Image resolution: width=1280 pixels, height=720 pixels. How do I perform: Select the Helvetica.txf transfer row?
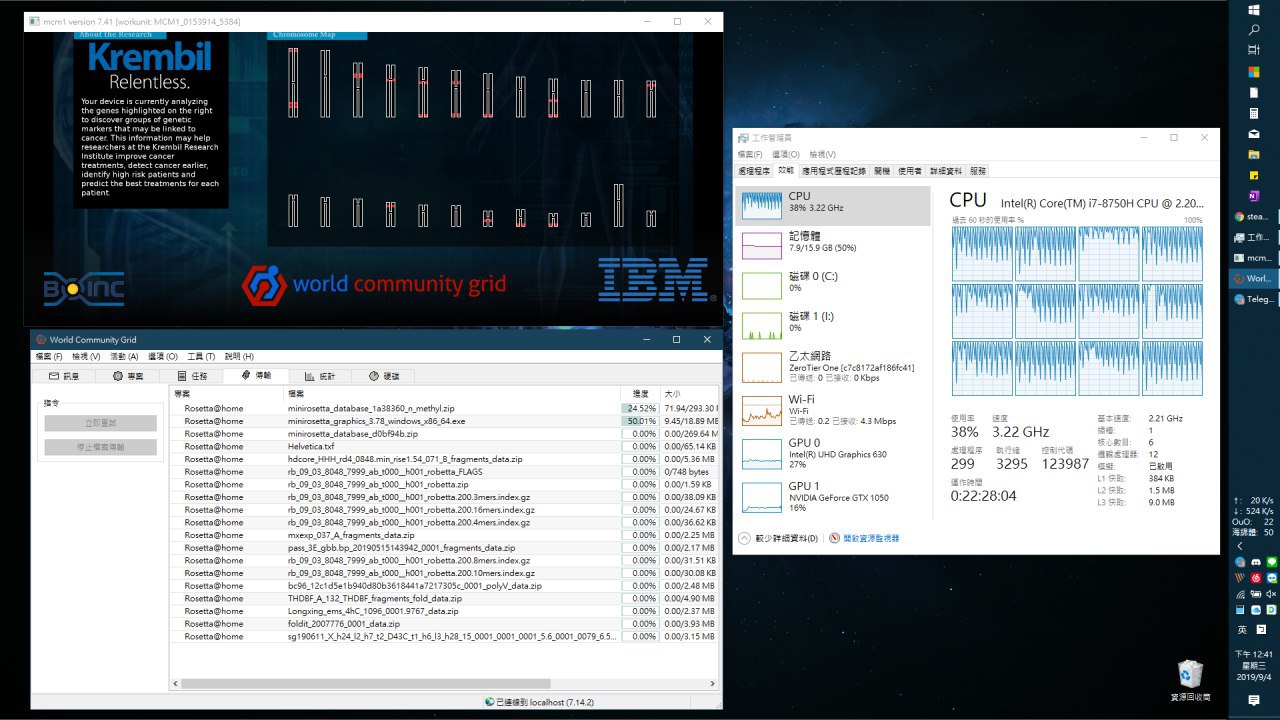445,446
